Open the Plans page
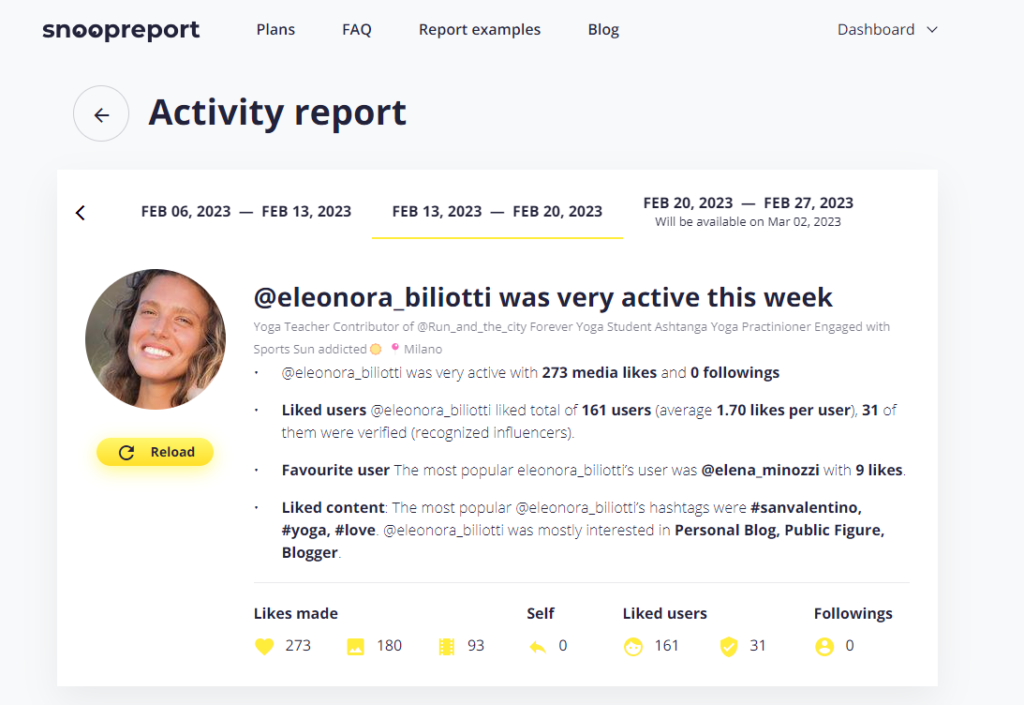The height and width of the screenshot is (705, 1024). click(276, 29)
